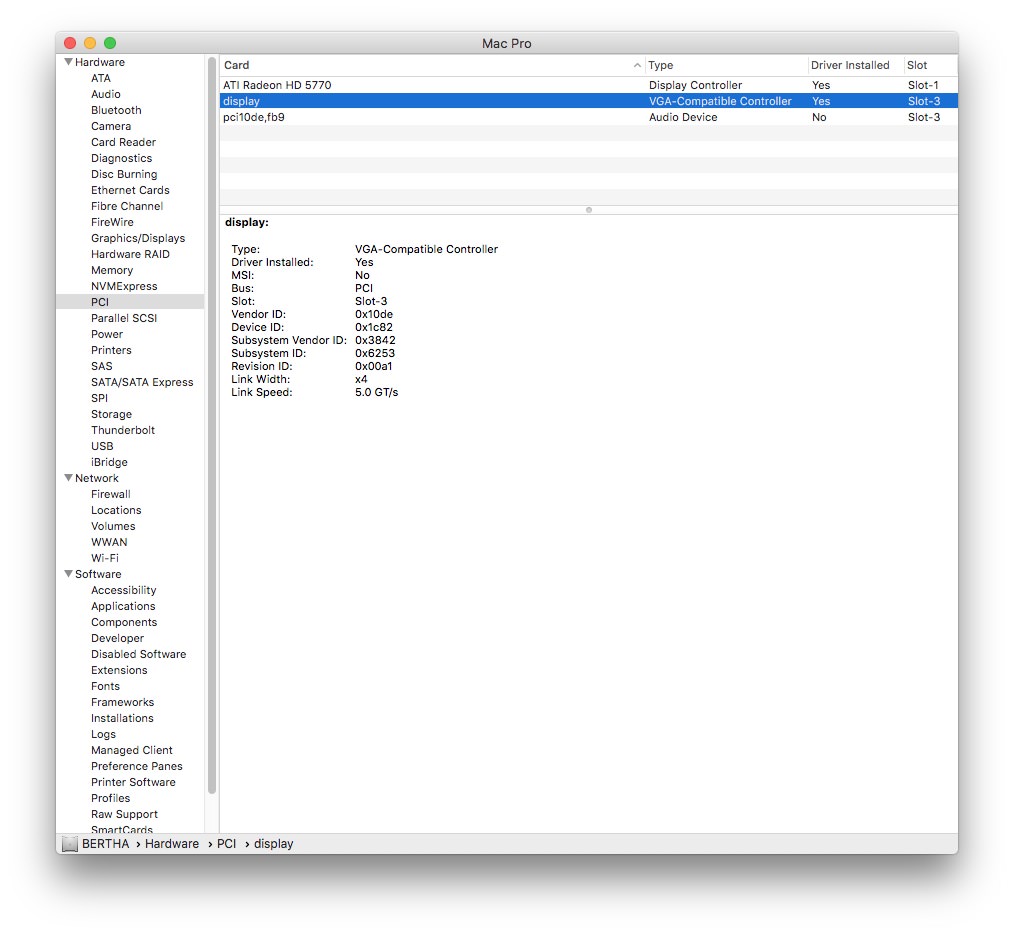
Task: Open Audio in the sidebar
Action: [105, 94]
